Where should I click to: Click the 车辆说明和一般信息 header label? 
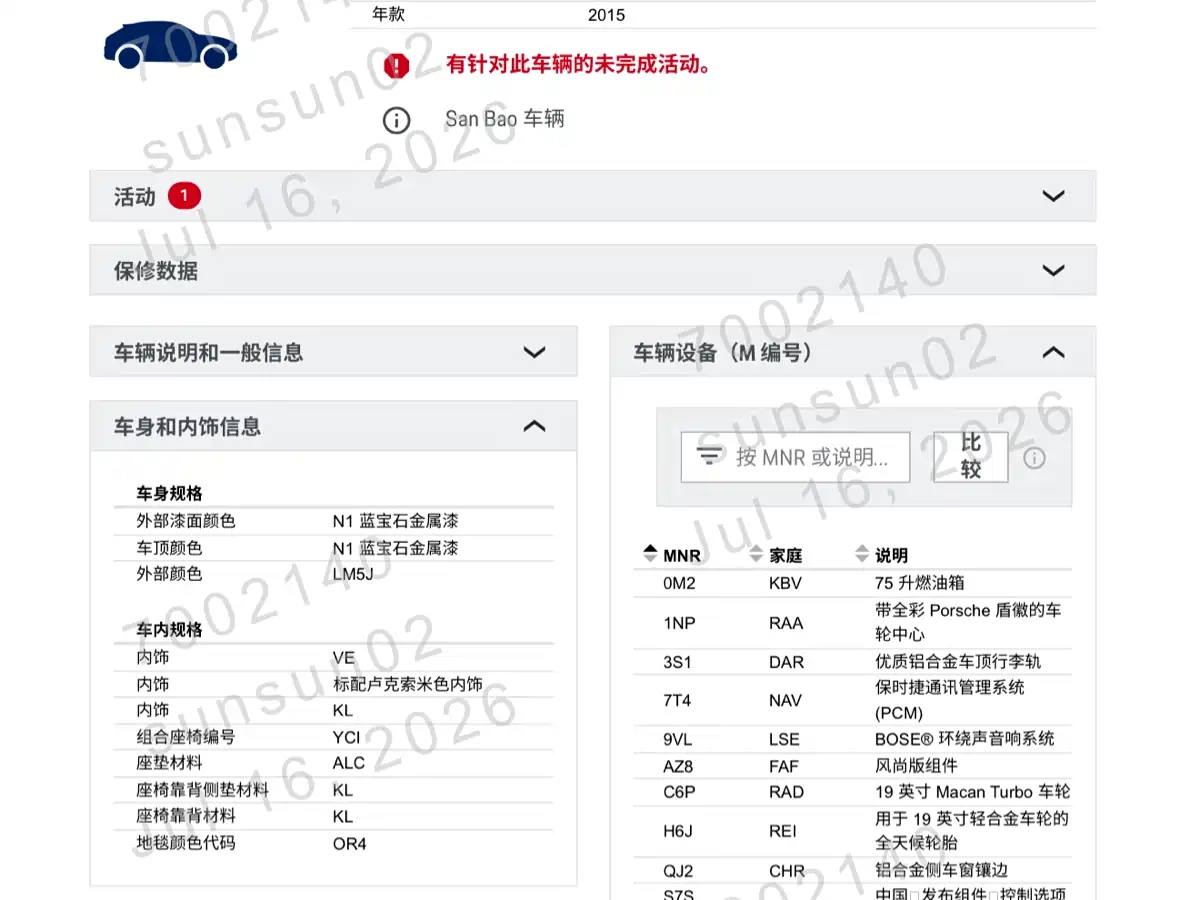(208, 353)
